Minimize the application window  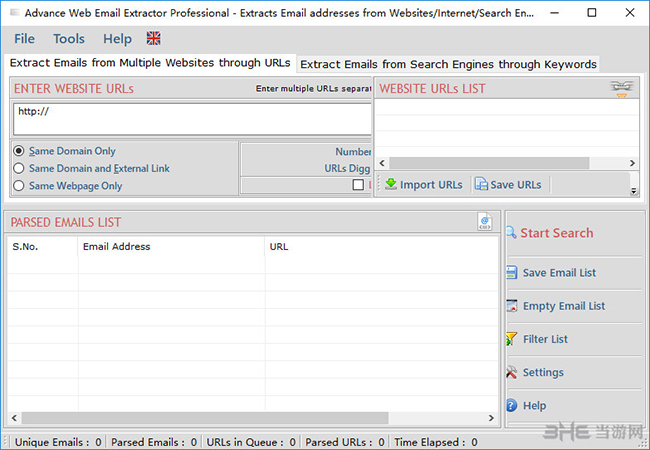(x=554, y=13)
